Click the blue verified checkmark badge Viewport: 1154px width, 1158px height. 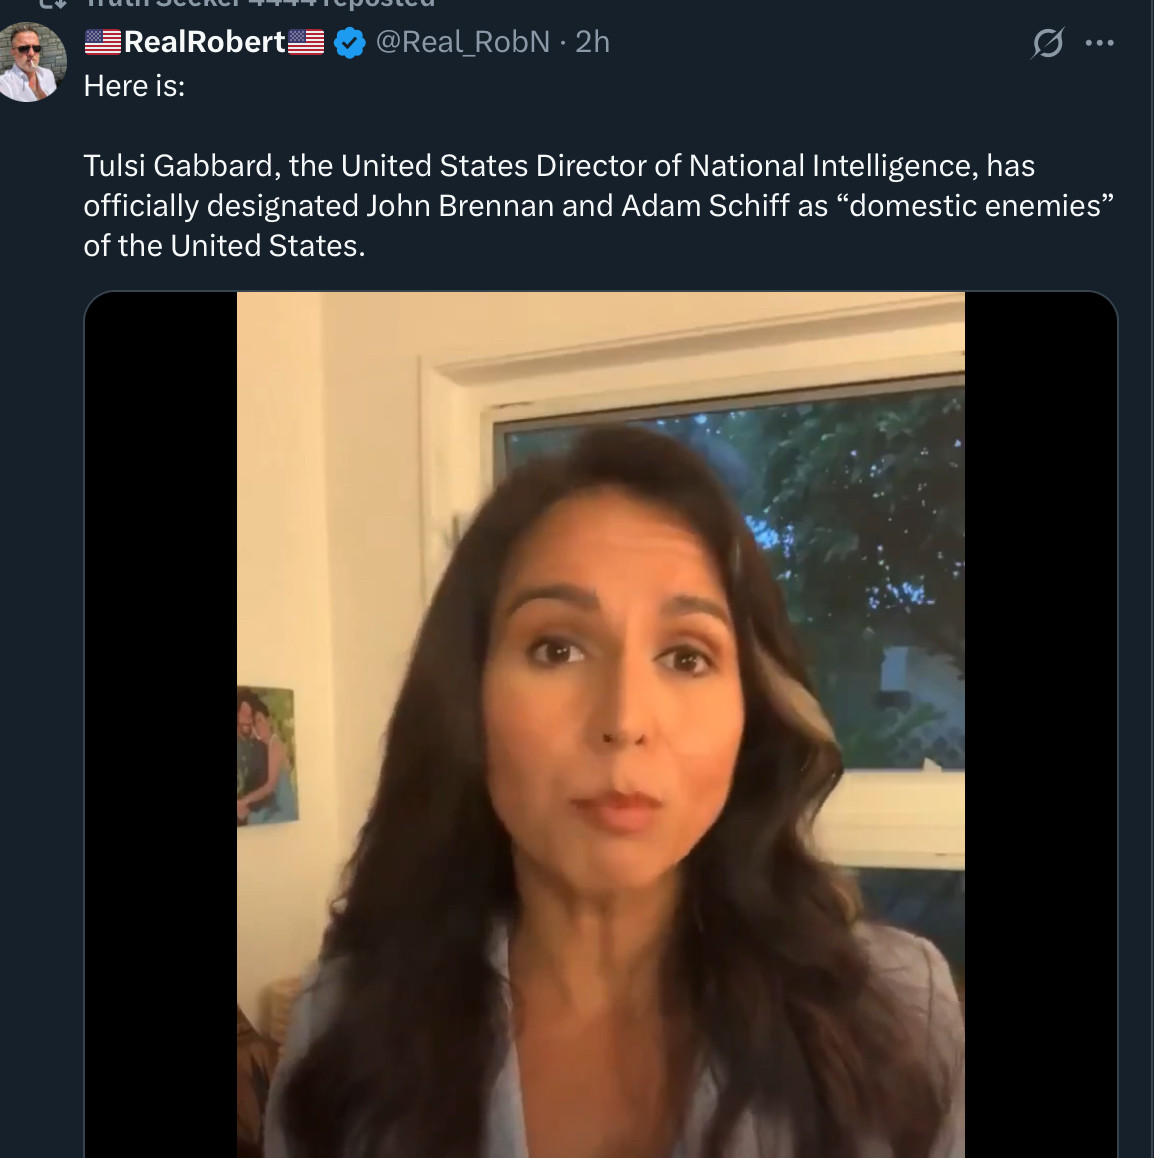(x=349, y=43)
